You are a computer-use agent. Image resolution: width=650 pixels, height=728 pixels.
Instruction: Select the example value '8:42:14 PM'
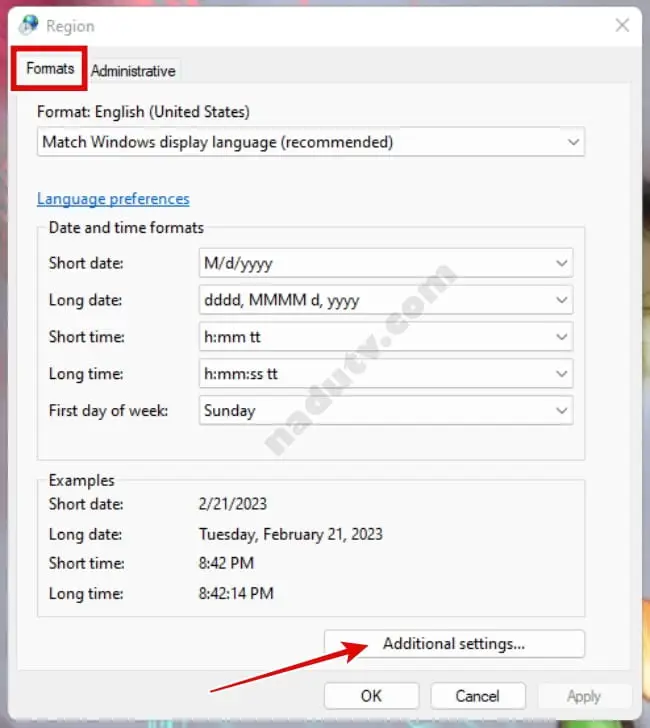coord(236,593)
